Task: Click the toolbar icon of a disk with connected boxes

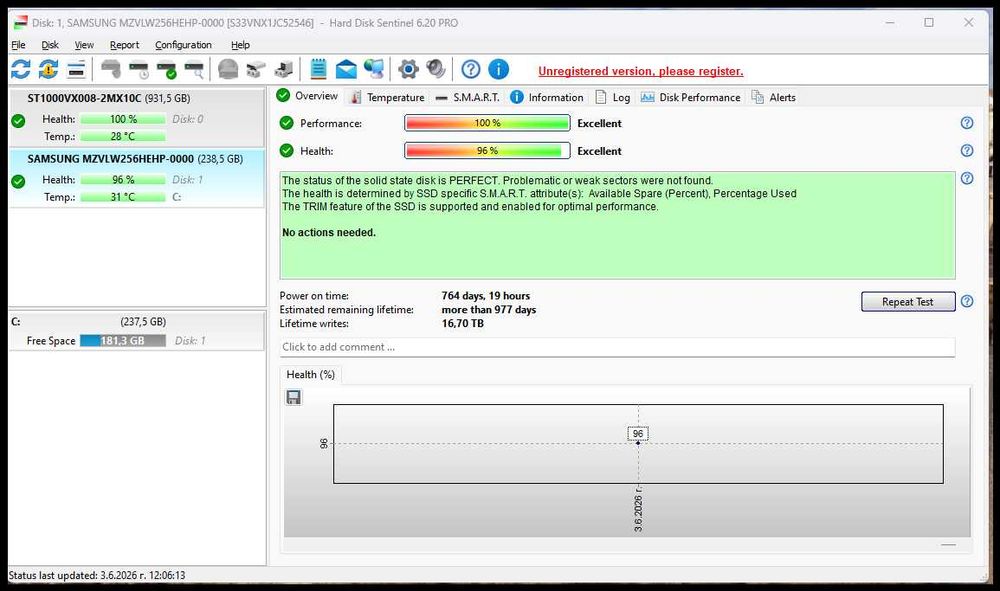Action: (x=256, y=69)
